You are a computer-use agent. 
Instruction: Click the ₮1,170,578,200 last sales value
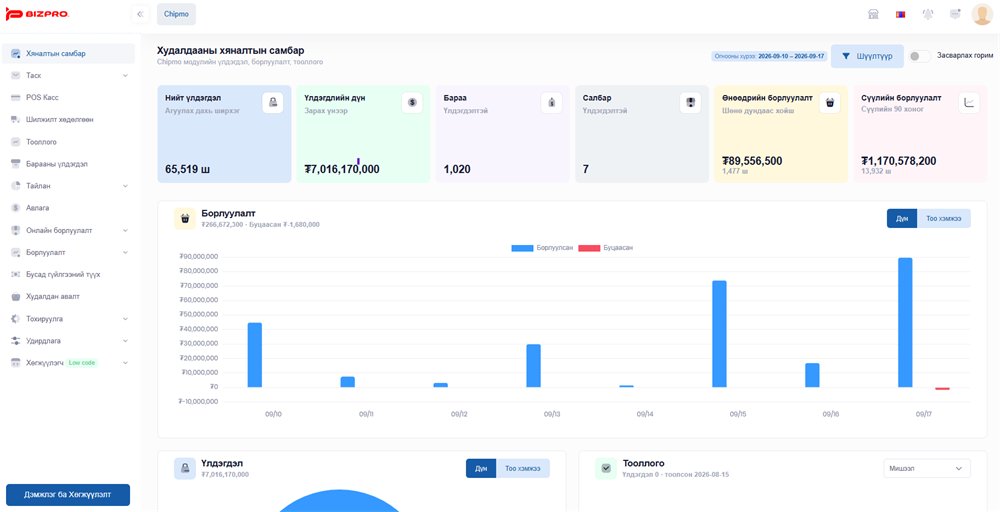(899, 161)
